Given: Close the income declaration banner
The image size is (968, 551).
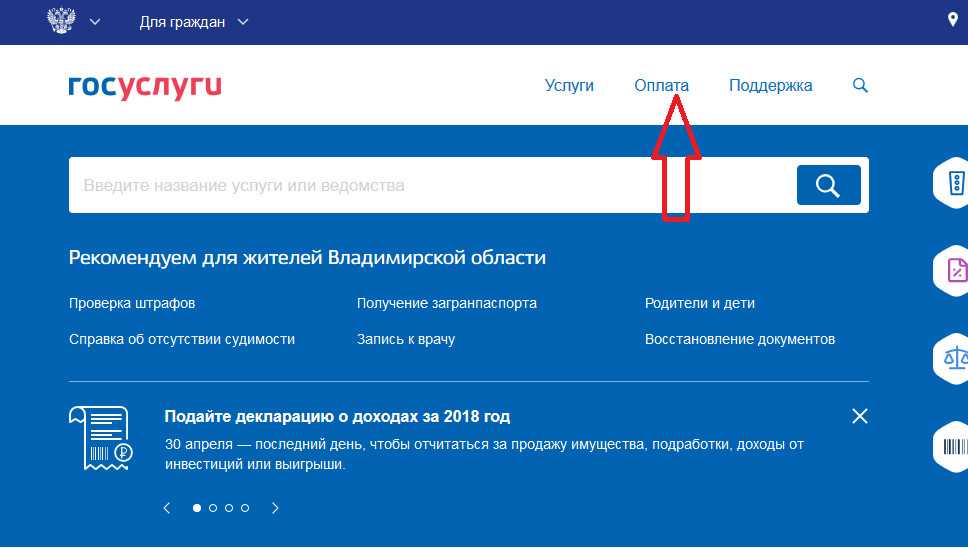Looking at the screenshot, I should 859,416.
